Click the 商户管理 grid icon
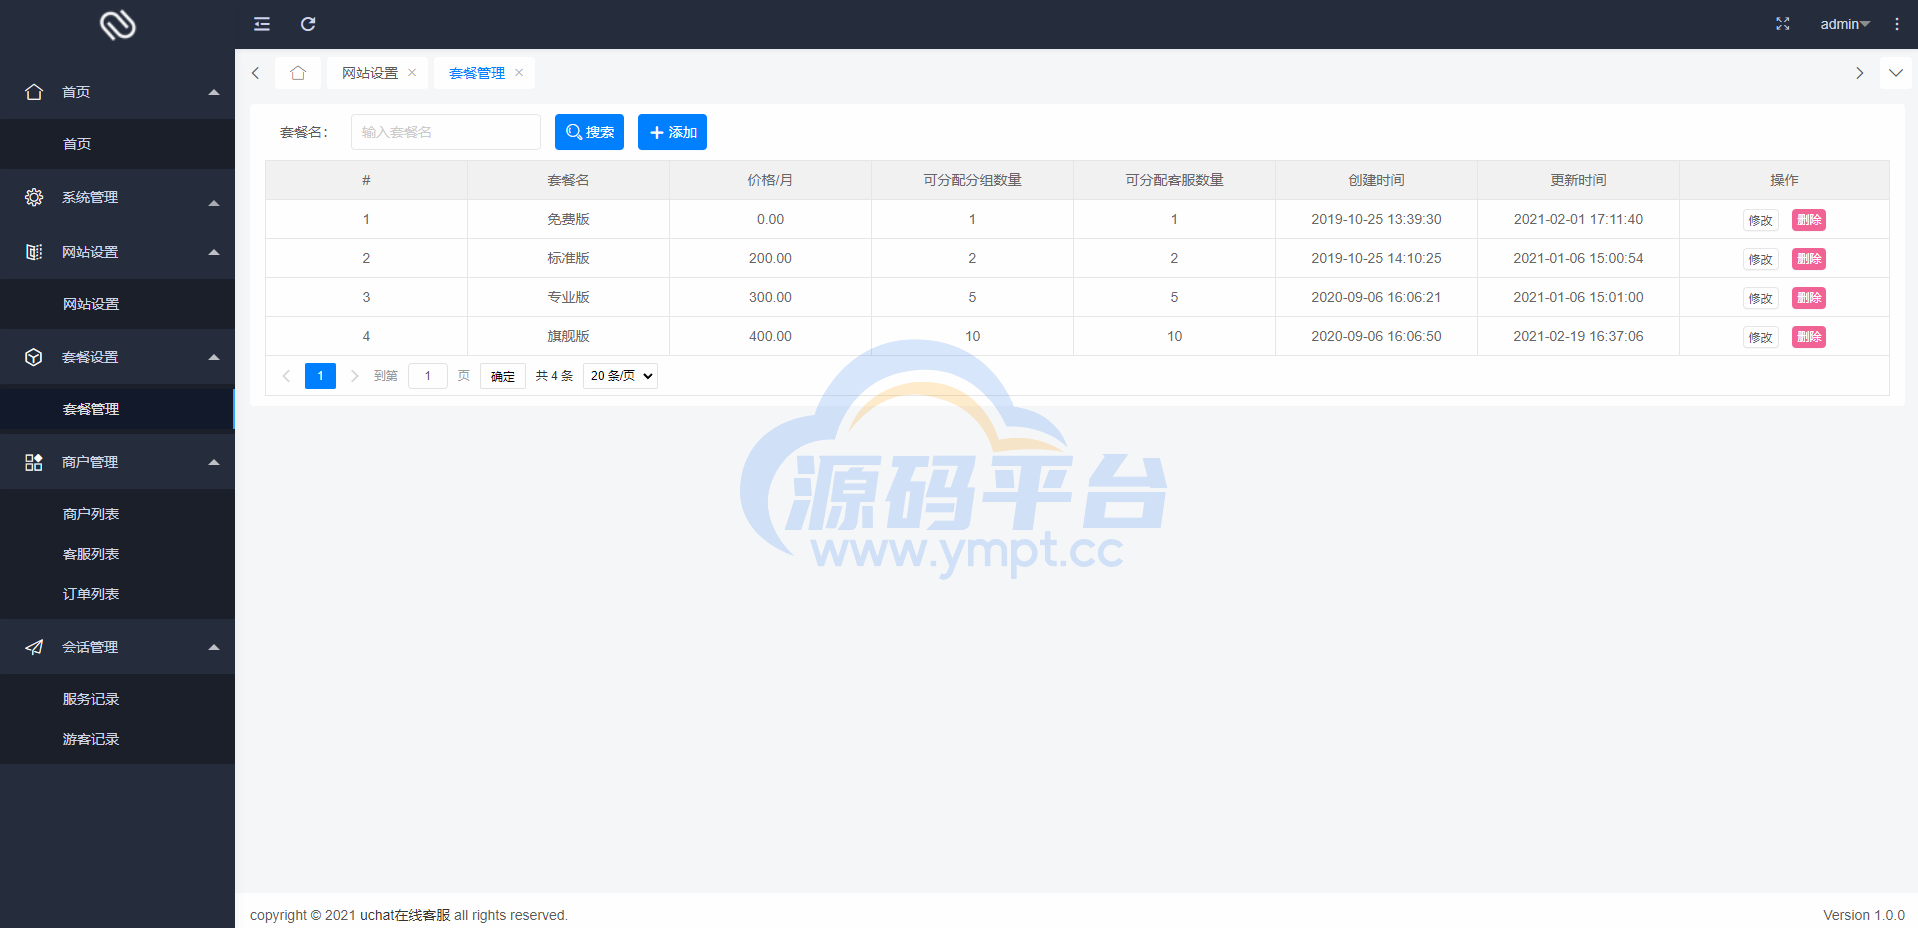 click(x=34, y=462)
